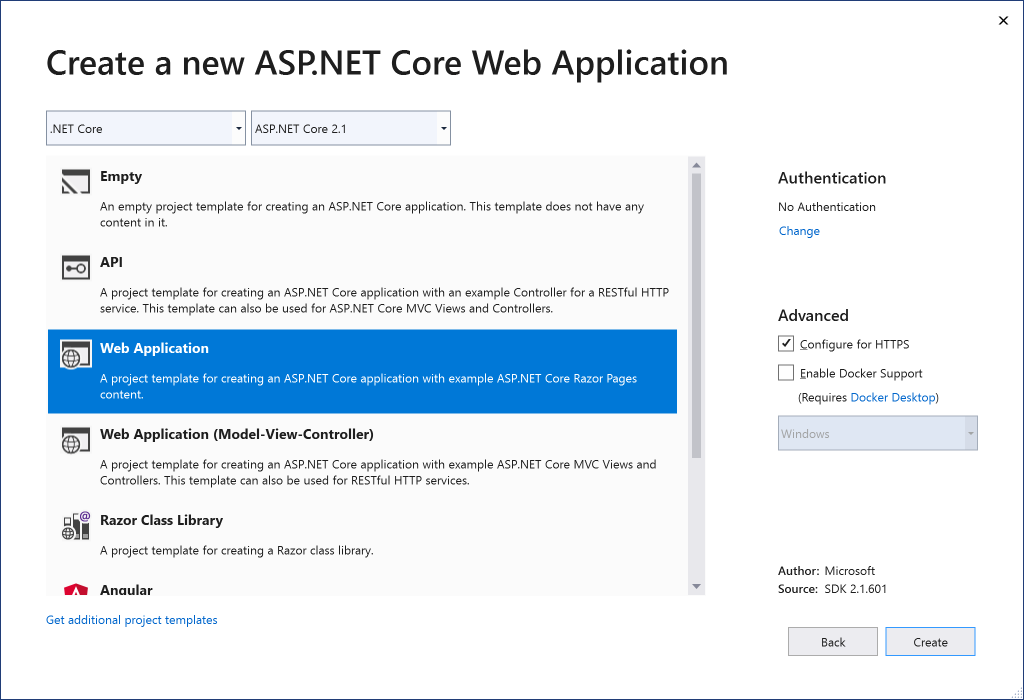Click the API template icon
Screen dimensions: 1024x700
(x=76, y=268)
